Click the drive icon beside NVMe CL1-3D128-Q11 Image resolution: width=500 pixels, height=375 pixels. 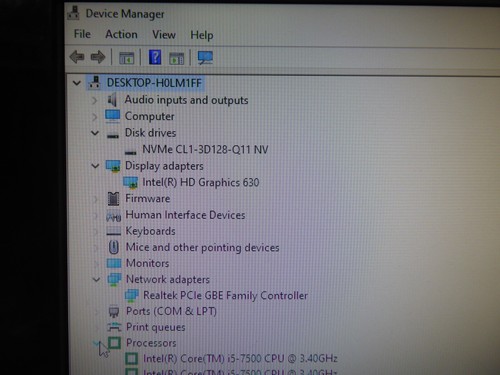click(130, 152)
